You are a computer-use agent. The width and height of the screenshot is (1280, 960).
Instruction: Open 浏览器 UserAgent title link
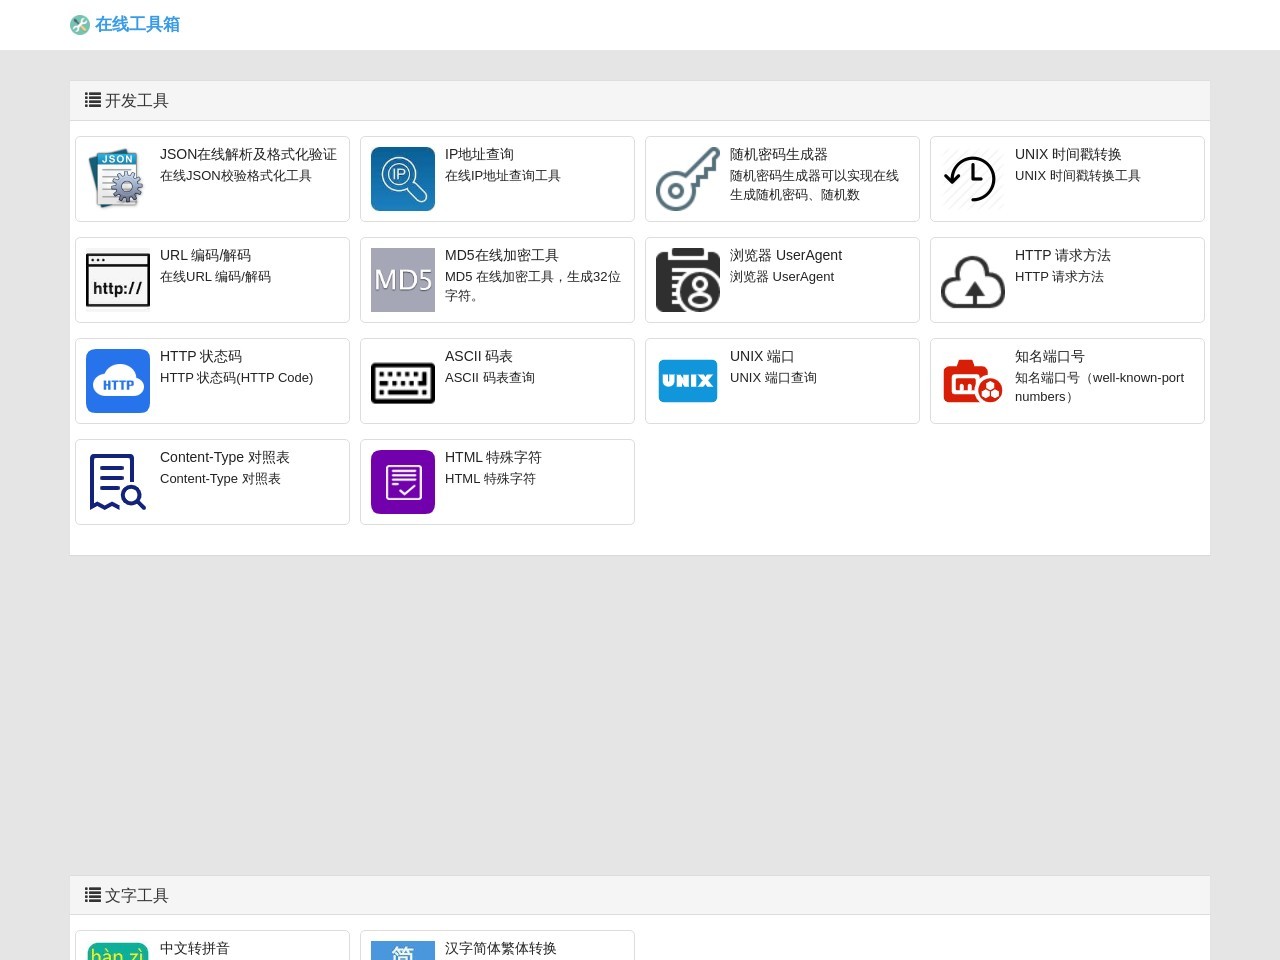786,255
